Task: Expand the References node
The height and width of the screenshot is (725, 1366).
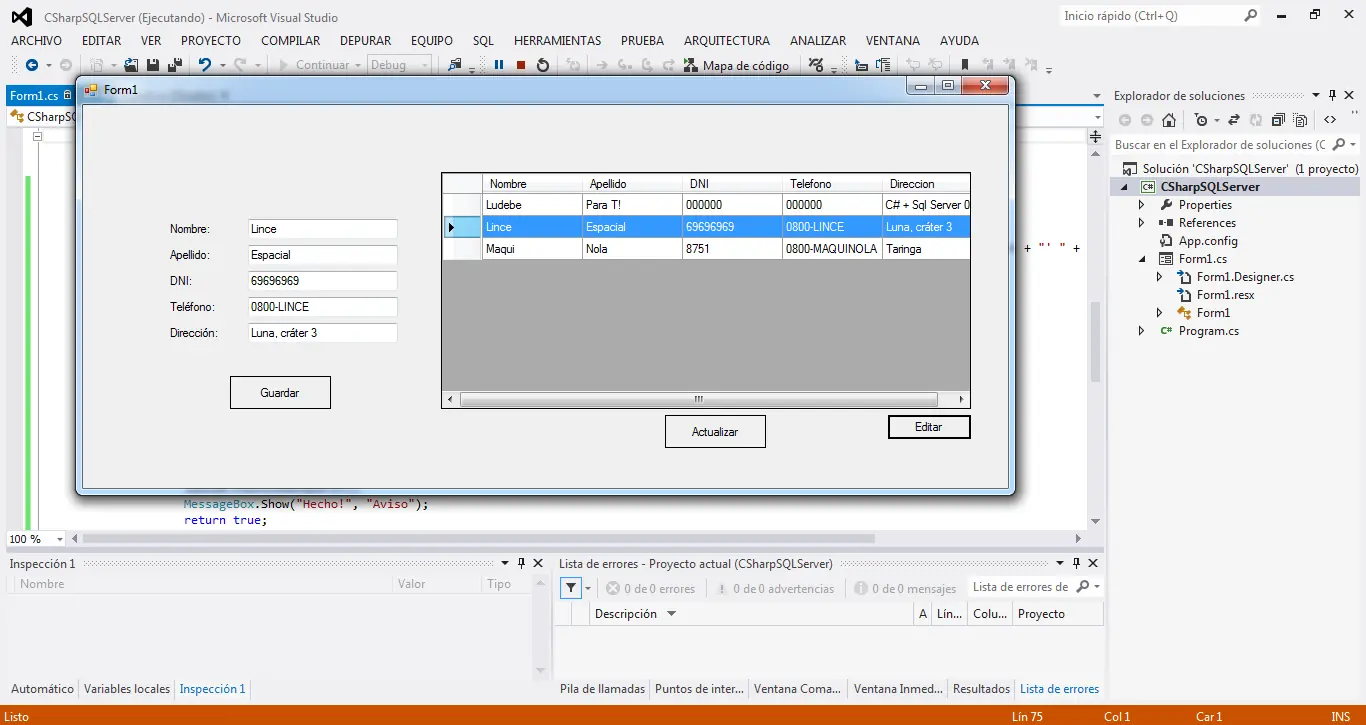Action: pos(1141,223)
